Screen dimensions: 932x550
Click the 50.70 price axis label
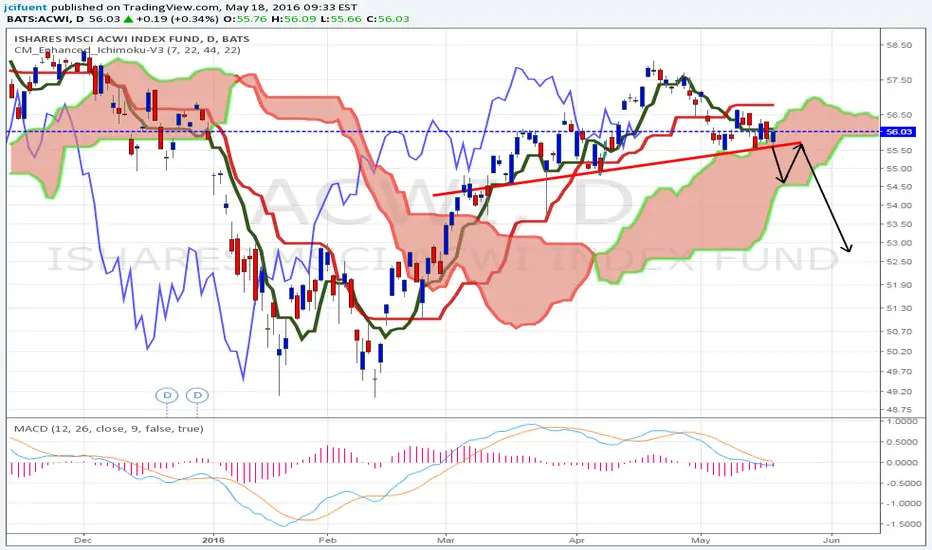pyautogui.click(x=898, y=332)
